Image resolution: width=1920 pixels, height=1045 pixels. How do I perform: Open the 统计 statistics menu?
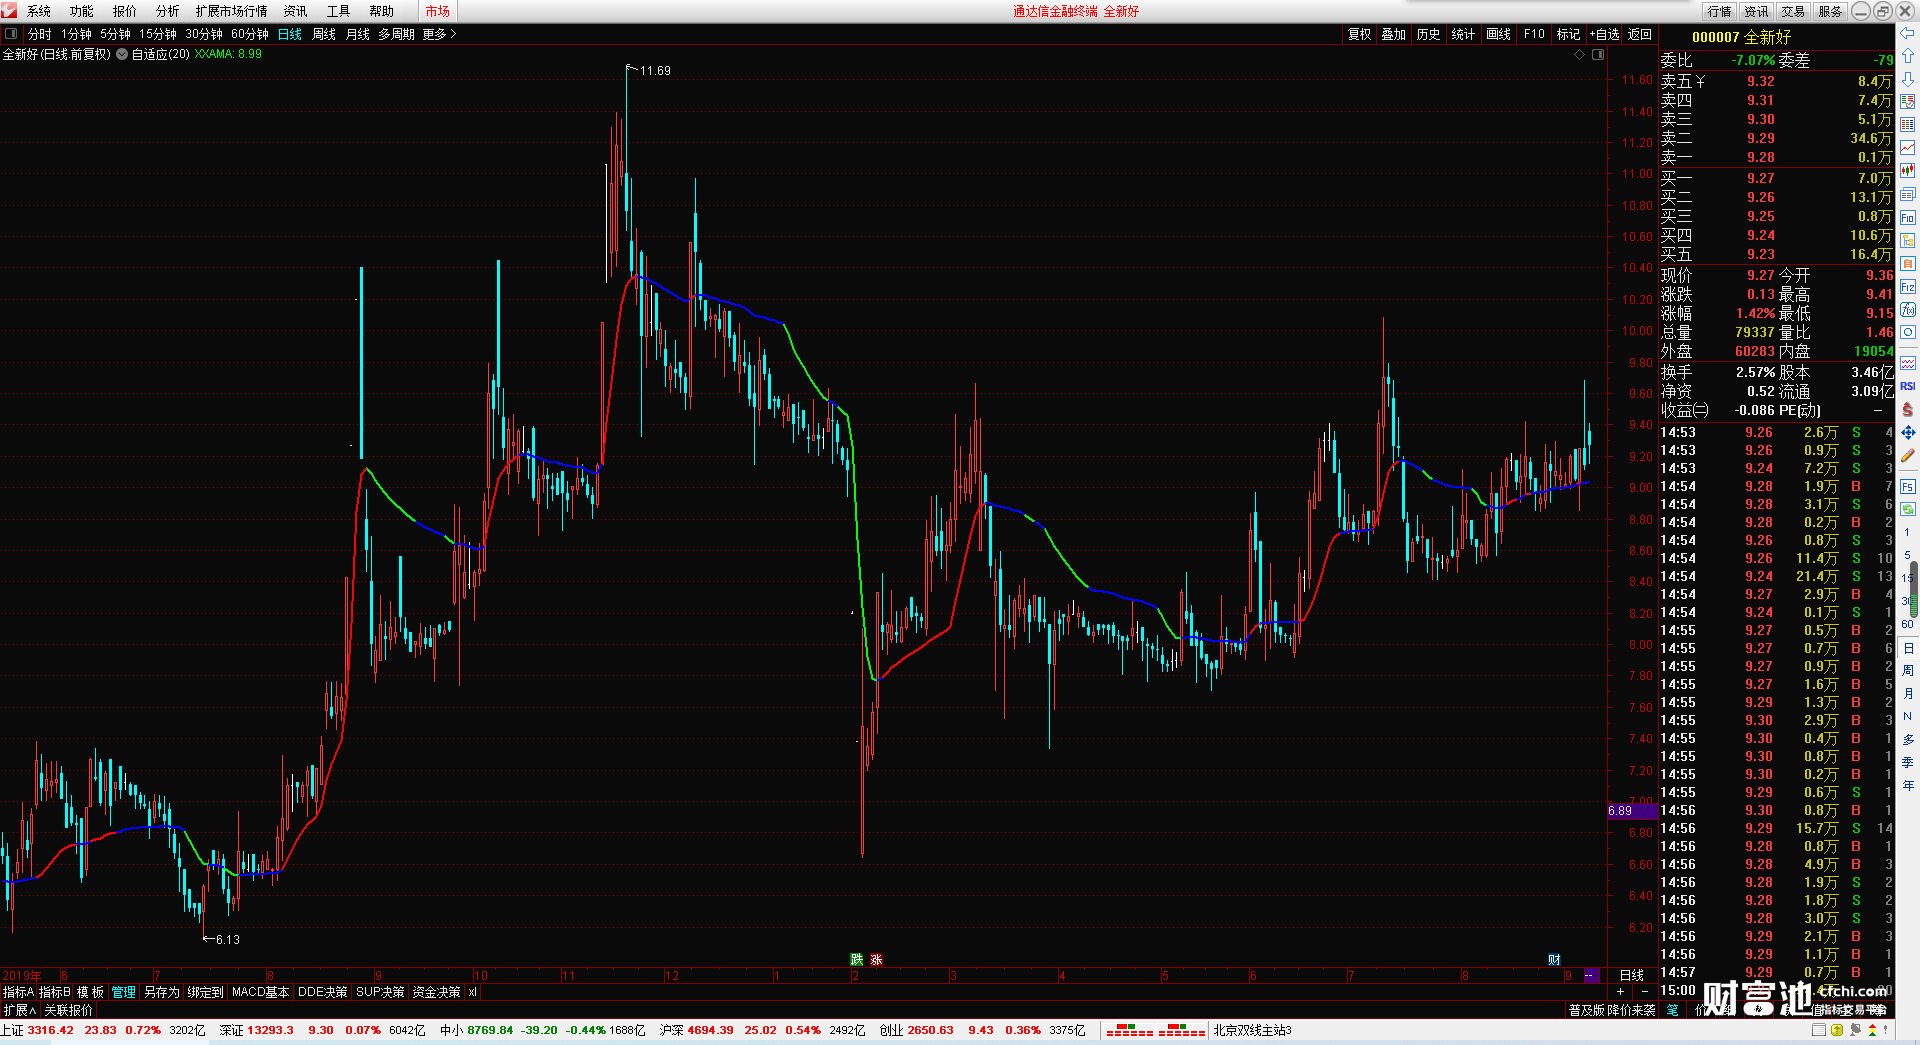[1463, 34]
